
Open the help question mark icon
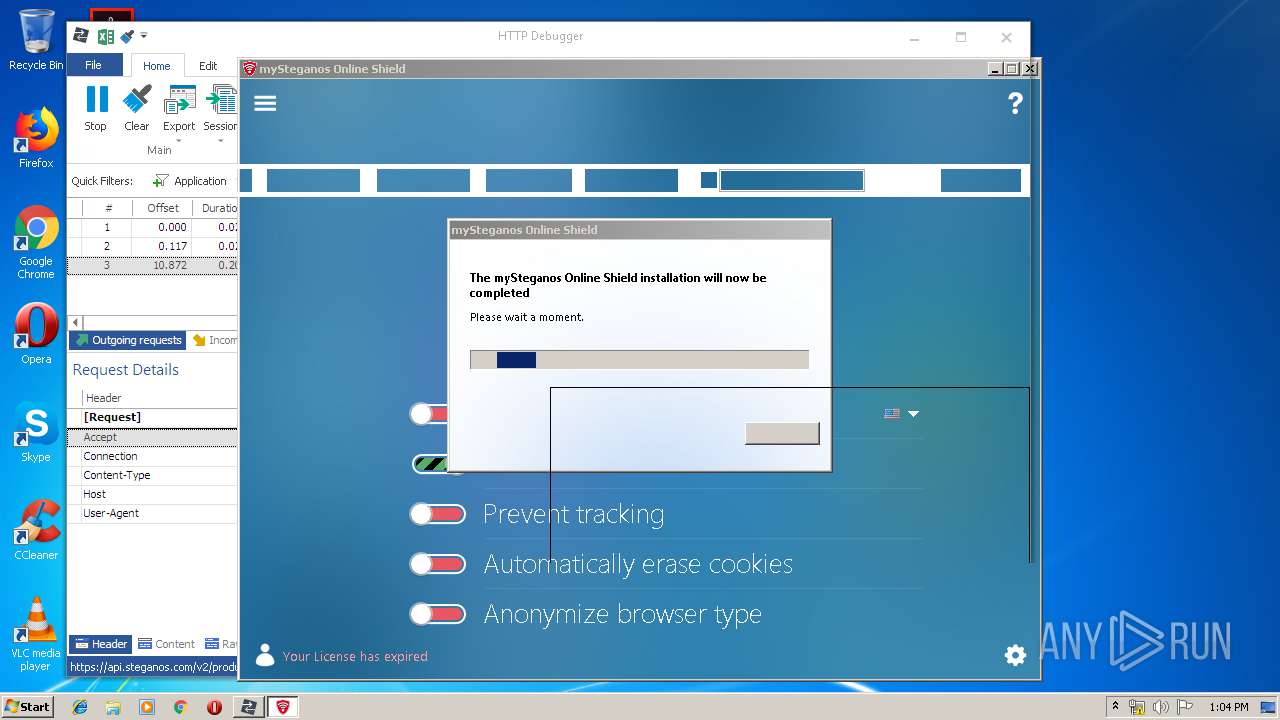pos(1015,103)
